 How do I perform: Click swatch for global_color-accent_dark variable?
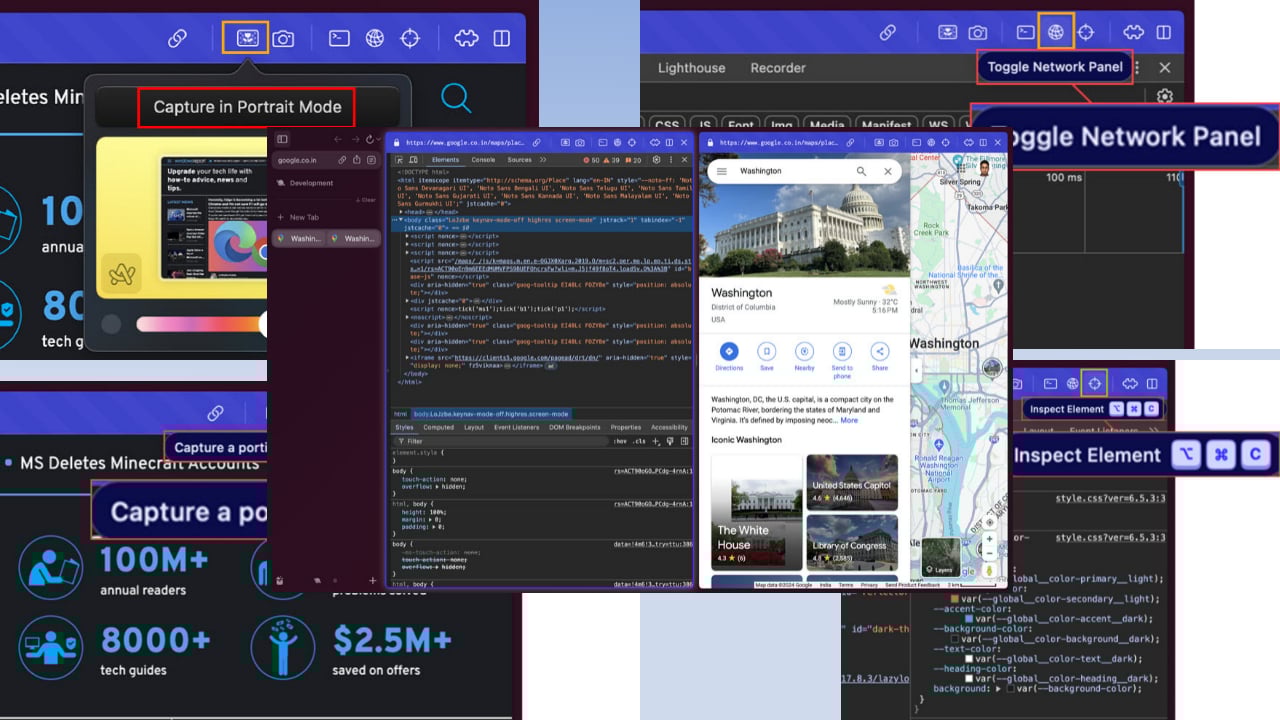click(969, 619)
